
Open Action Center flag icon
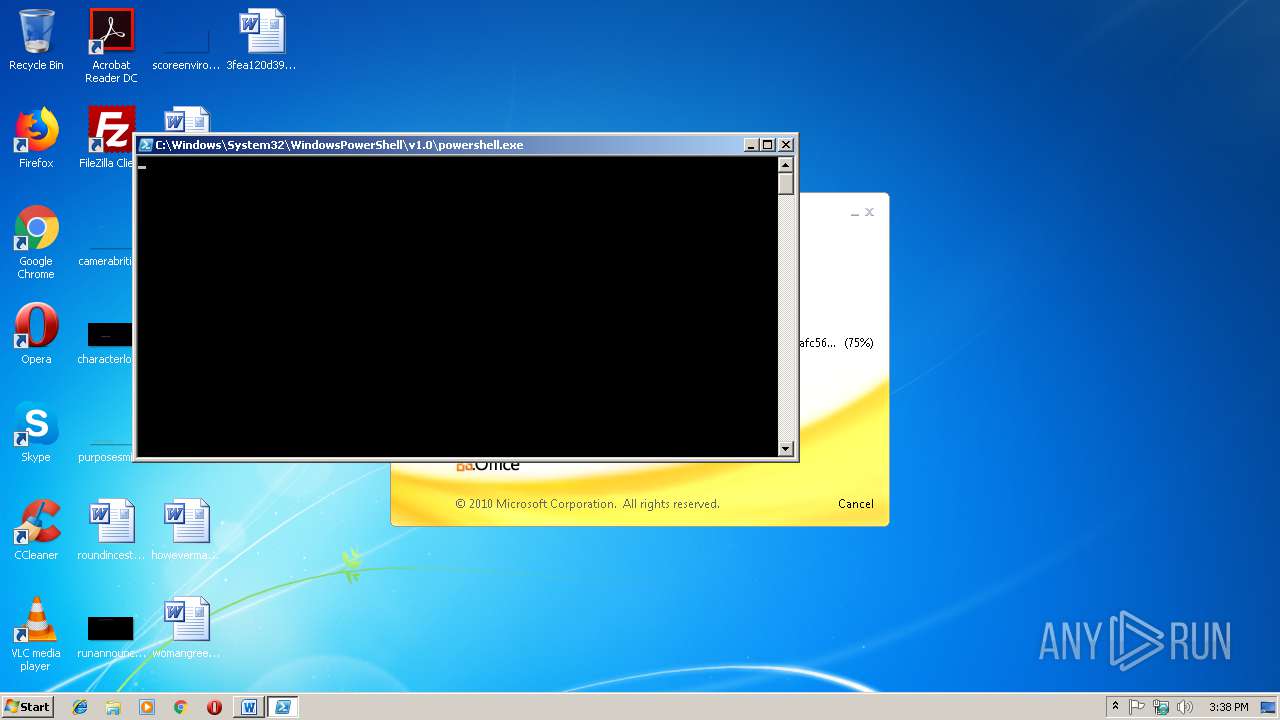click(x=1137, y=707)
